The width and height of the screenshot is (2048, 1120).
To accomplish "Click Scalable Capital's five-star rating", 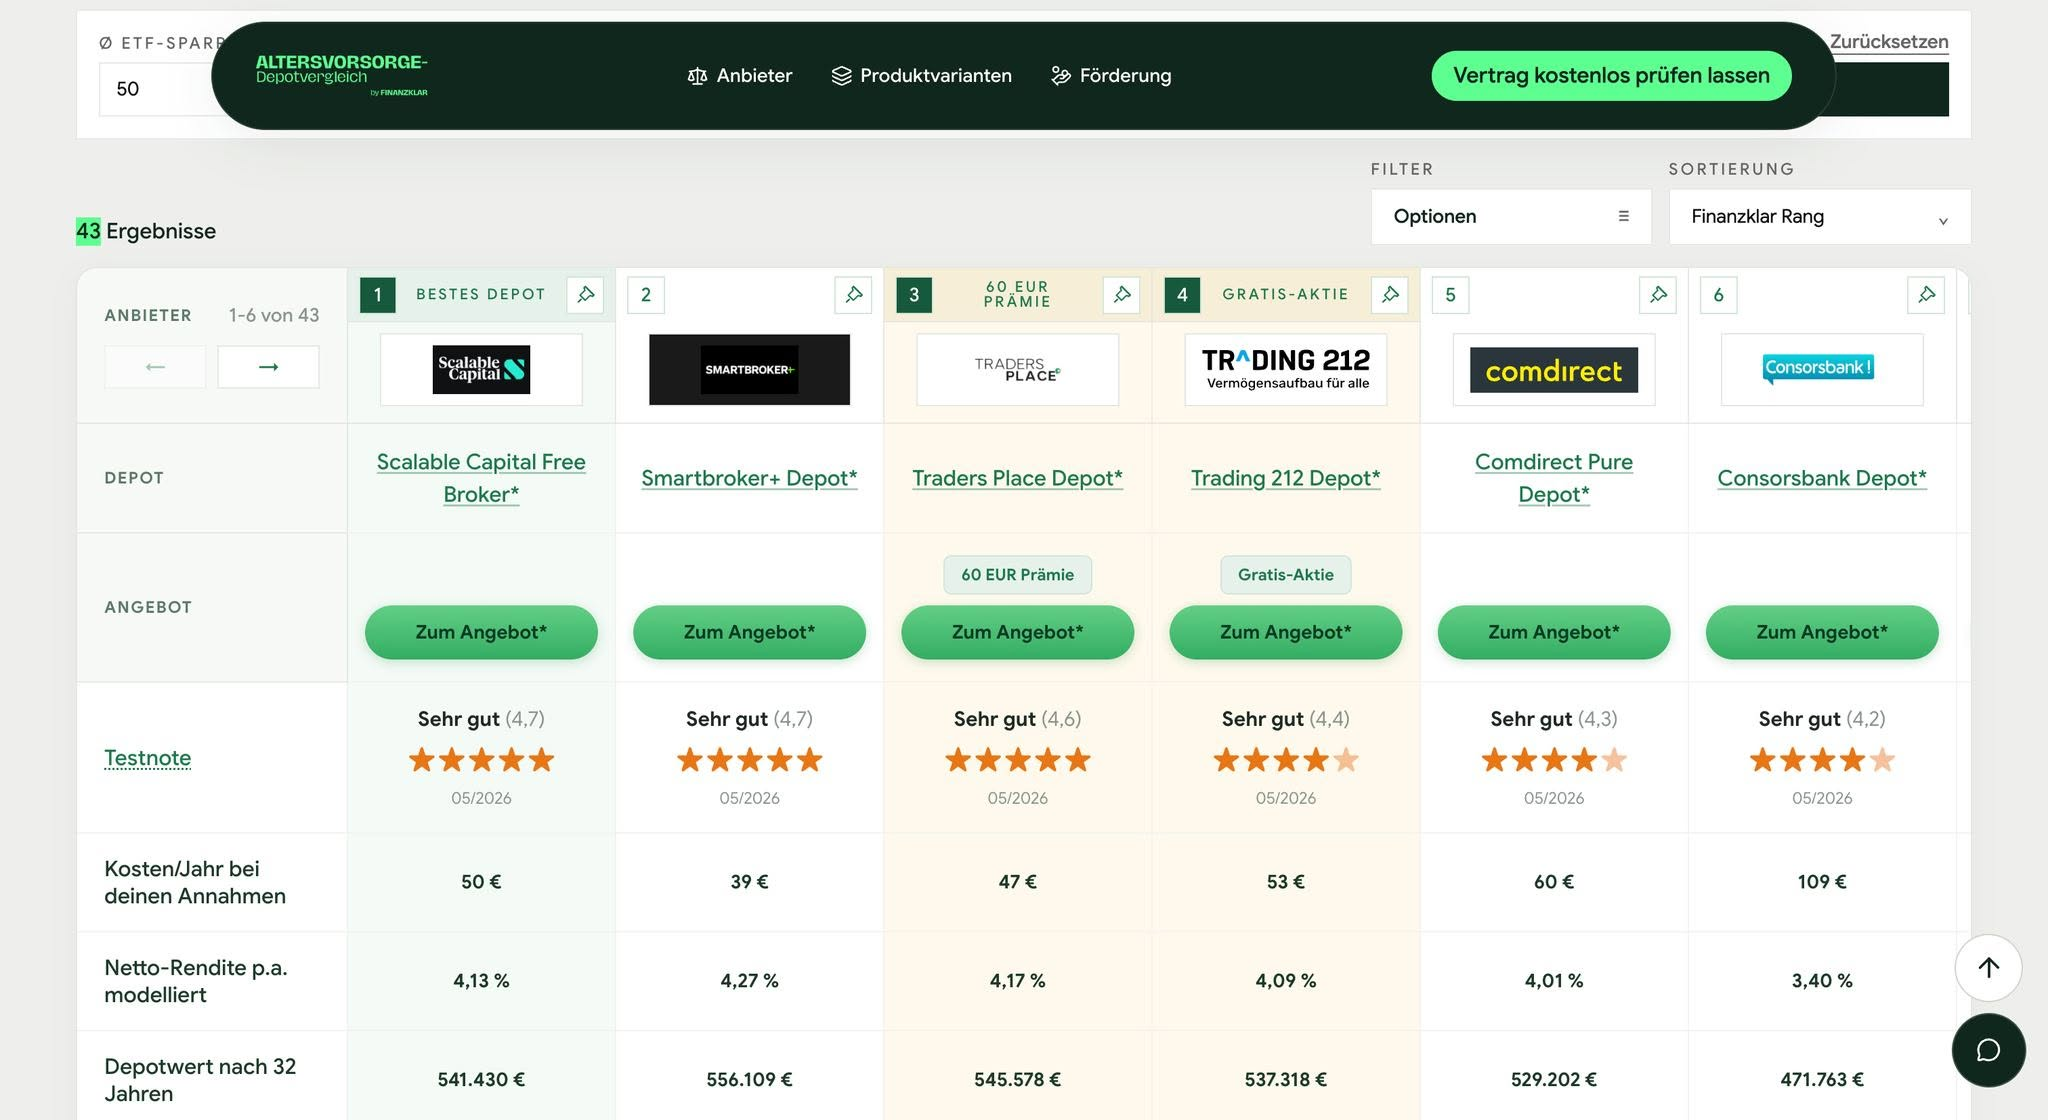I will point(481,760).
